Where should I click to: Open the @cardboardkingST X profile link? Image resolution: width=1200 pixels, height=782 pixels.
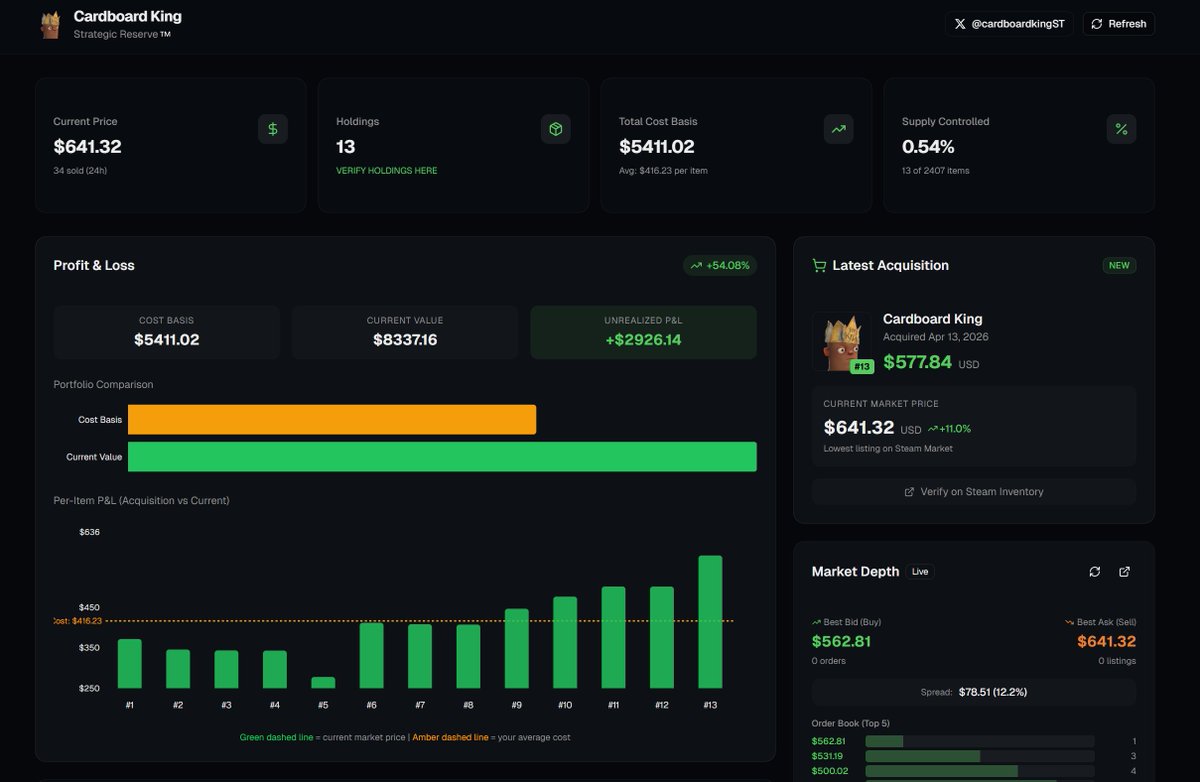coord(1009,24)
